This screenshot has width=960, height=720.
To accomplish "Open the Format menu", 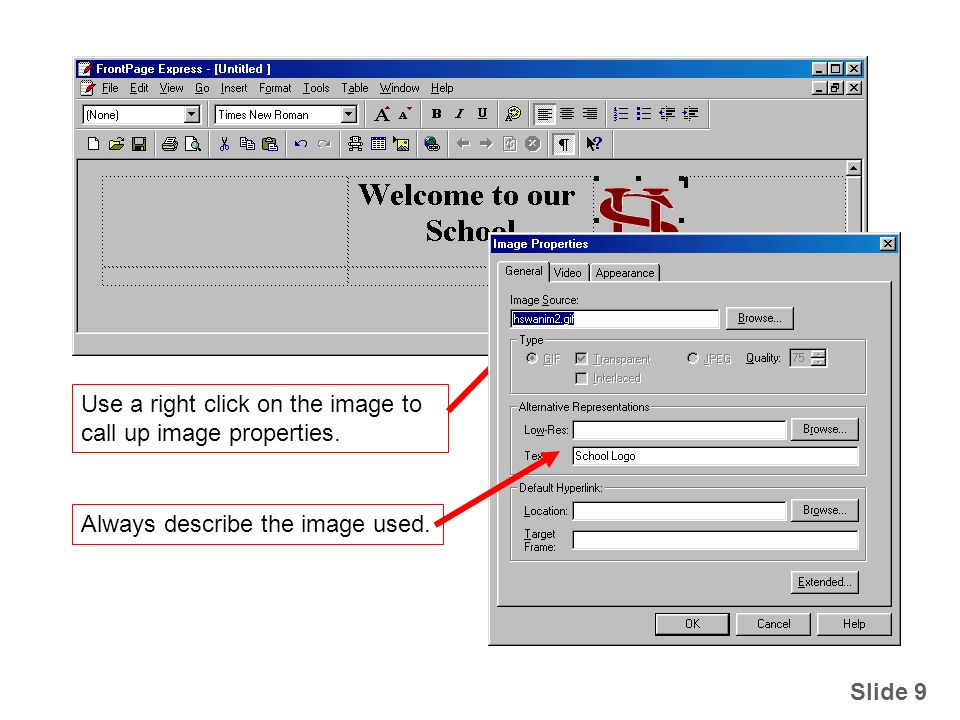I will coord(275,88).
